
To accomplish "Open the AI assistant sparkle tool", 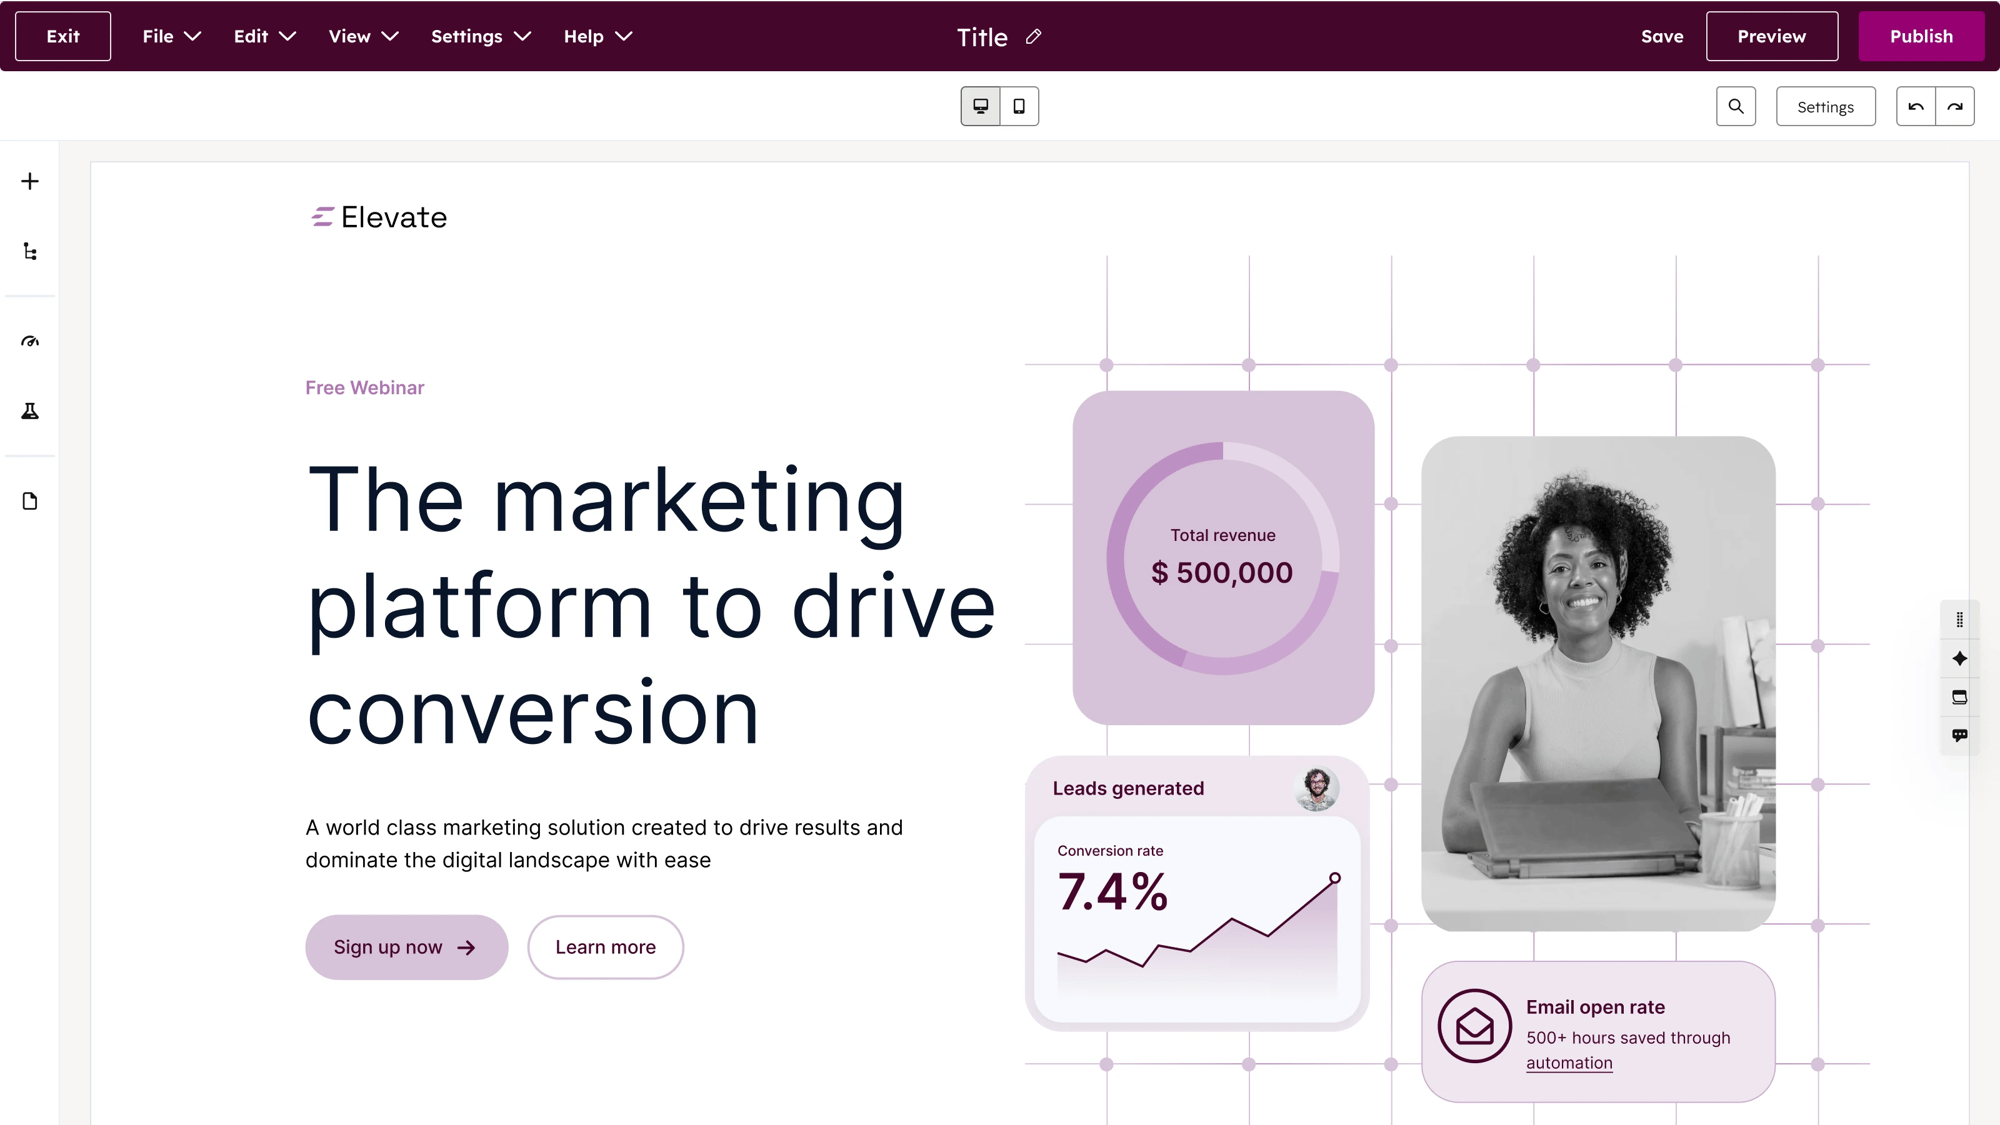I will tap(1960, 658).
